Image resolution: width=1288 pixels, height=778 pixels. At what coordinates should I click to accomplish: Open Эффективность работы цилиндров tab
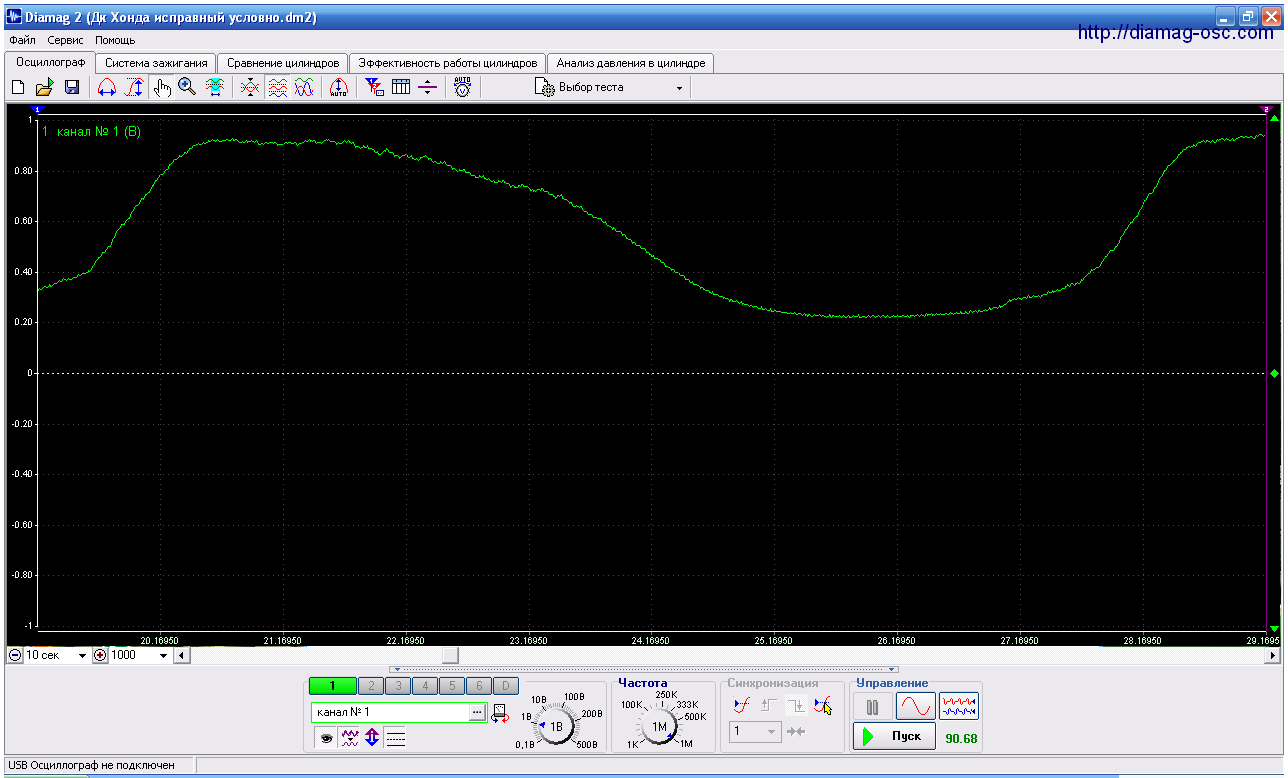pos(448,62)
